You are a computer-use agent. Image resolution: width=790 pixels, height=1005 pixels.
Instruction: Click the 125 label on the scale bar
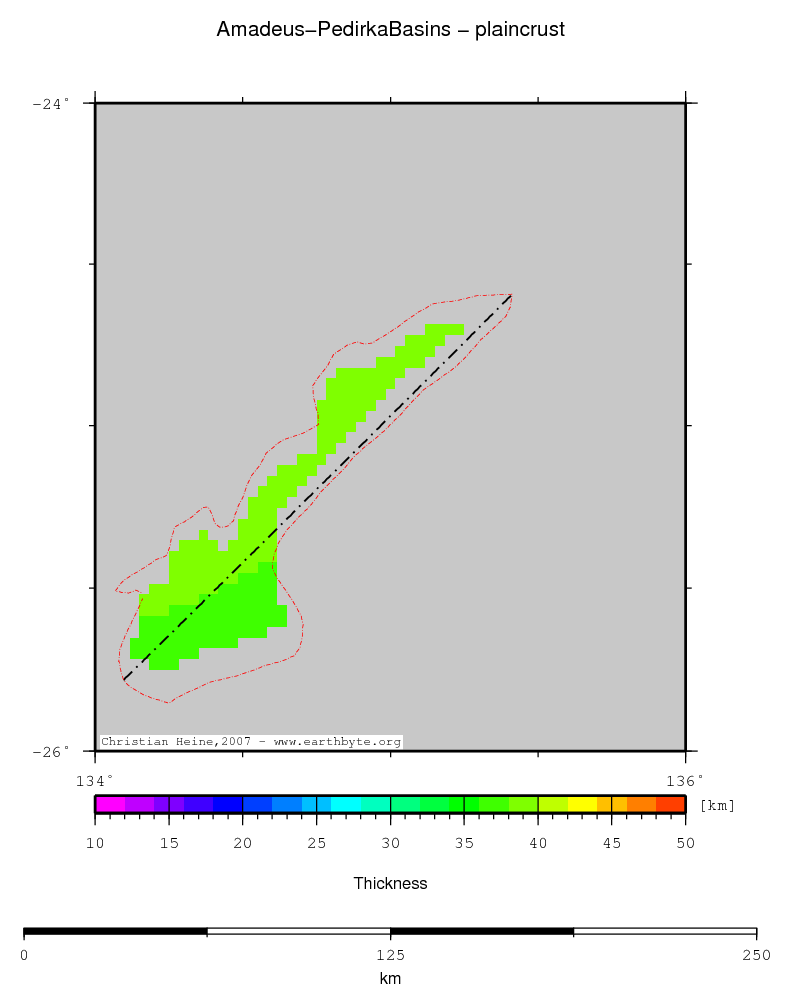click(x=390, y=955)
